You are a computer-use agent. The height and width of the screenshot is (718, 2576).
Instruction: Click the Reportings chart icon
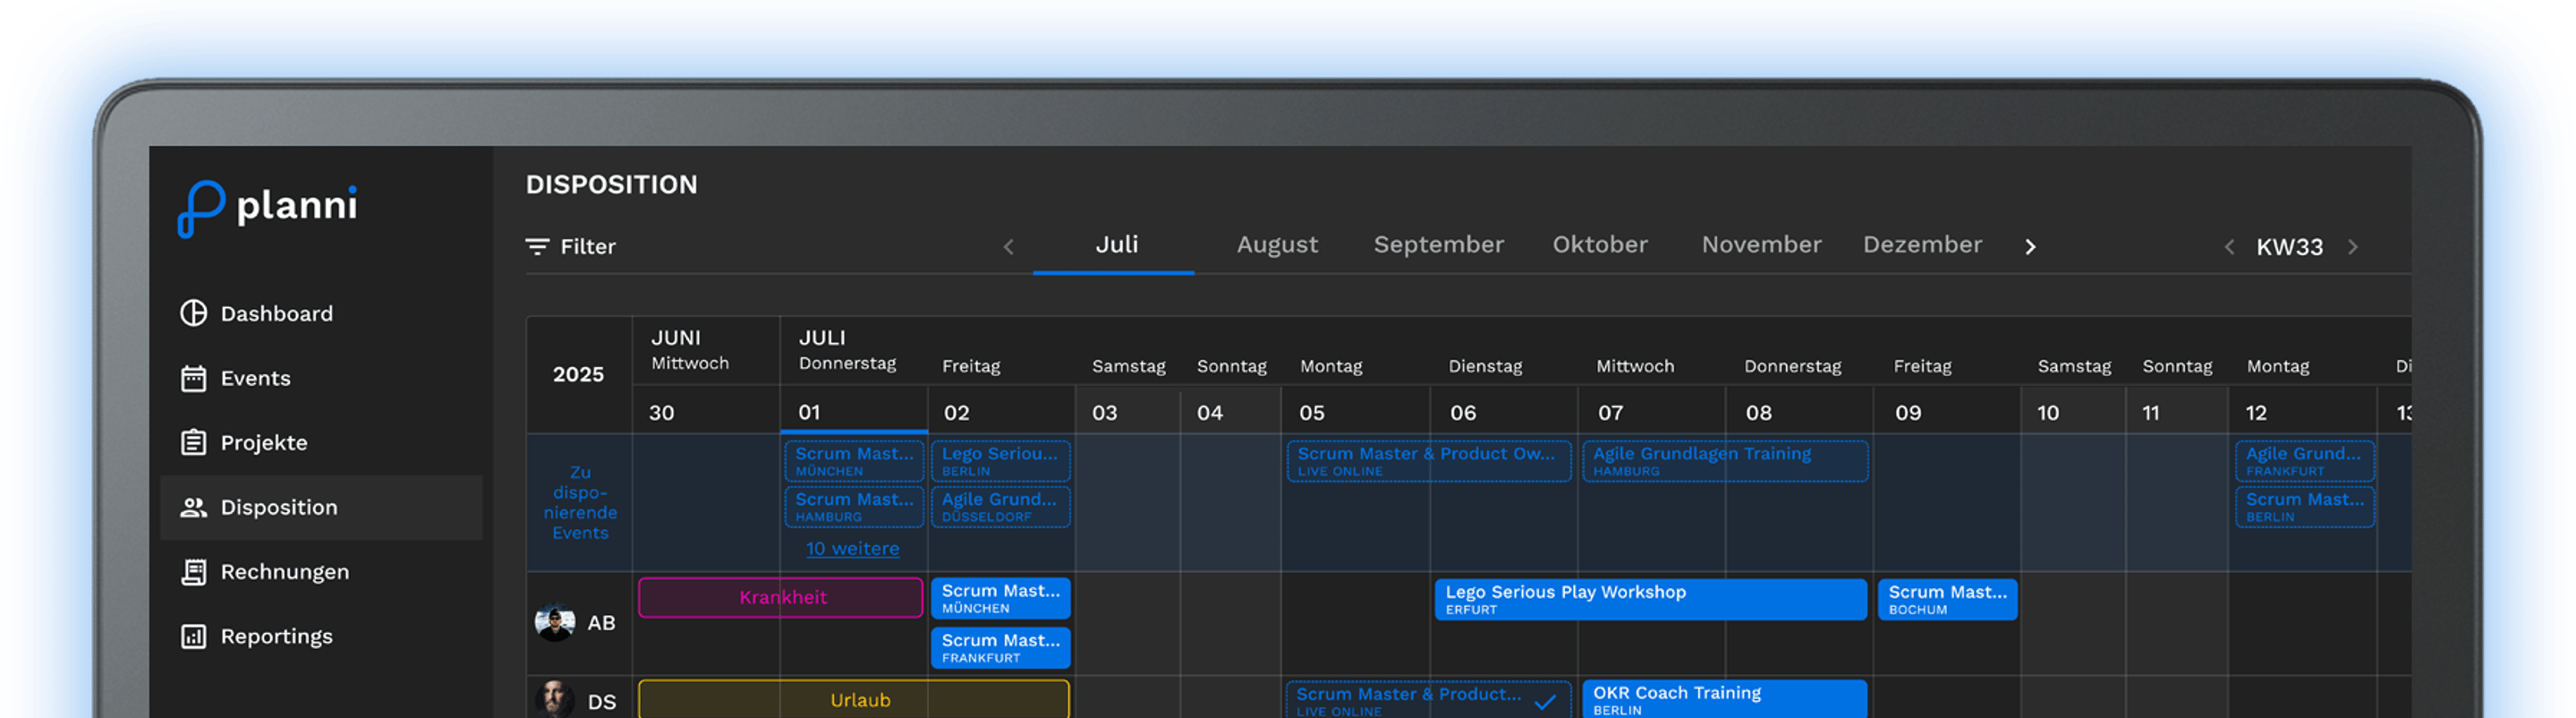tap(193, 636)
